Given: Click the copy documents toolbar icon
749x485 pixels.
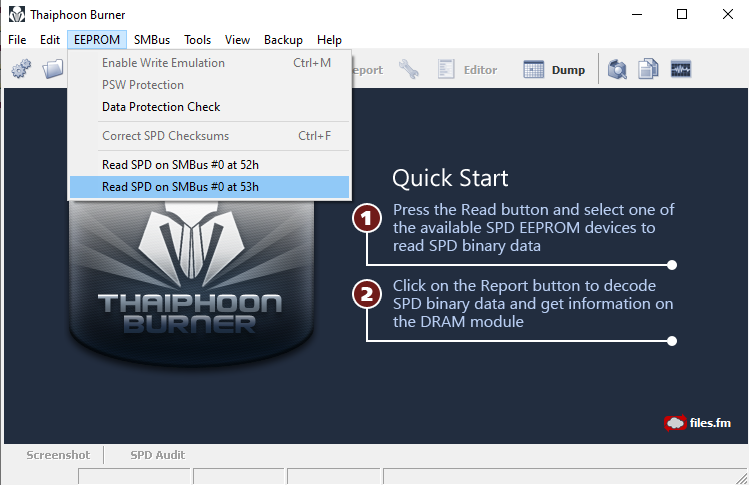Looking at the screenshot, I should [x=648, y=69].
